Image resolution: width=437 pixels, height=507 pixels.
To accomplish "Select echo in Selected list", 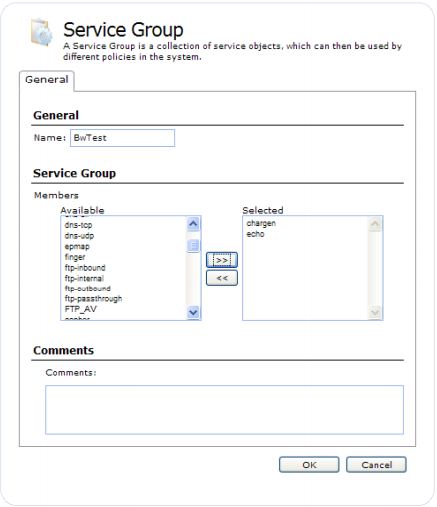I will click(x=255, y=234).
